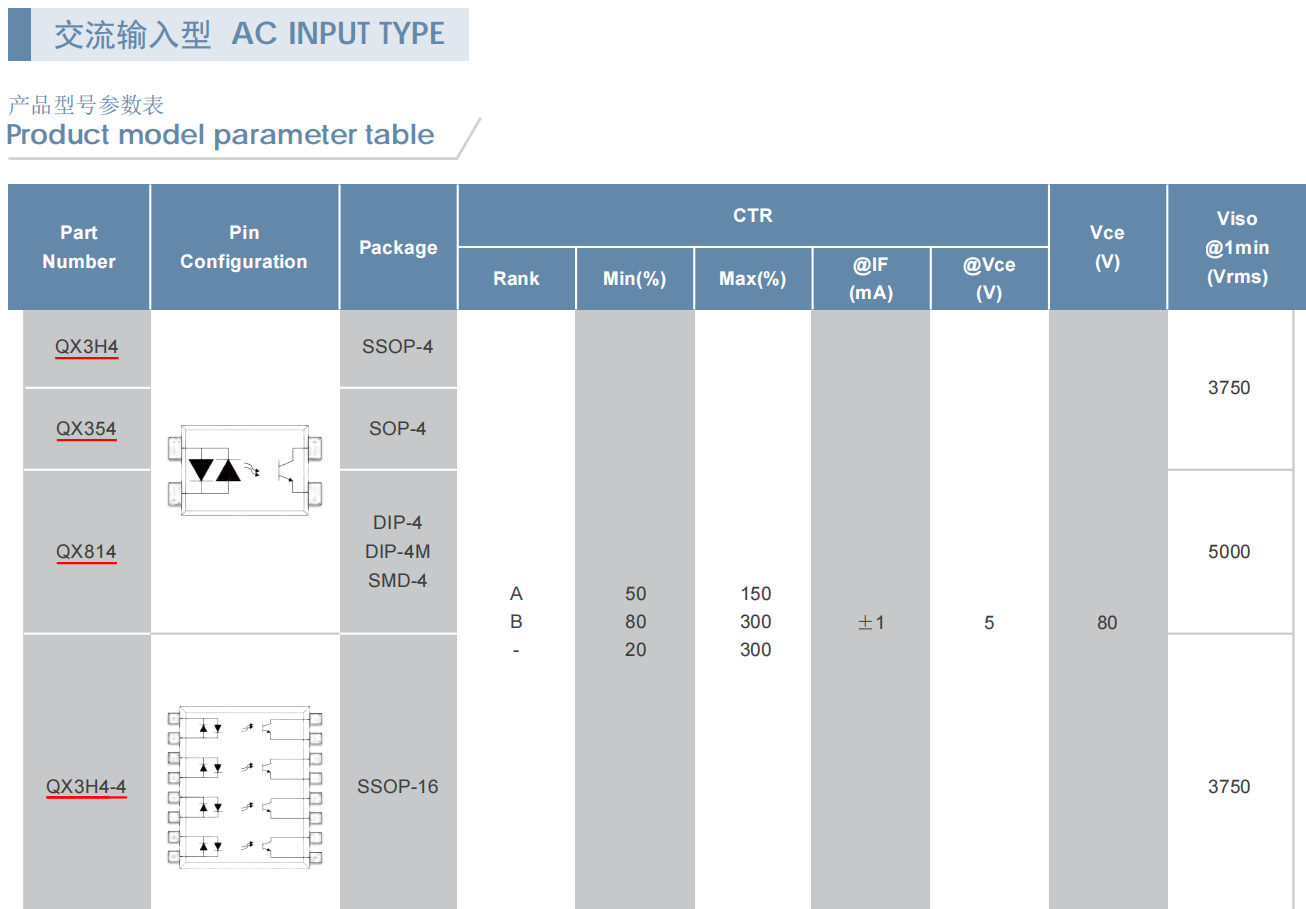Click the SMD-4 package text
The image size is (1306, 909).
tap(398, 580)
